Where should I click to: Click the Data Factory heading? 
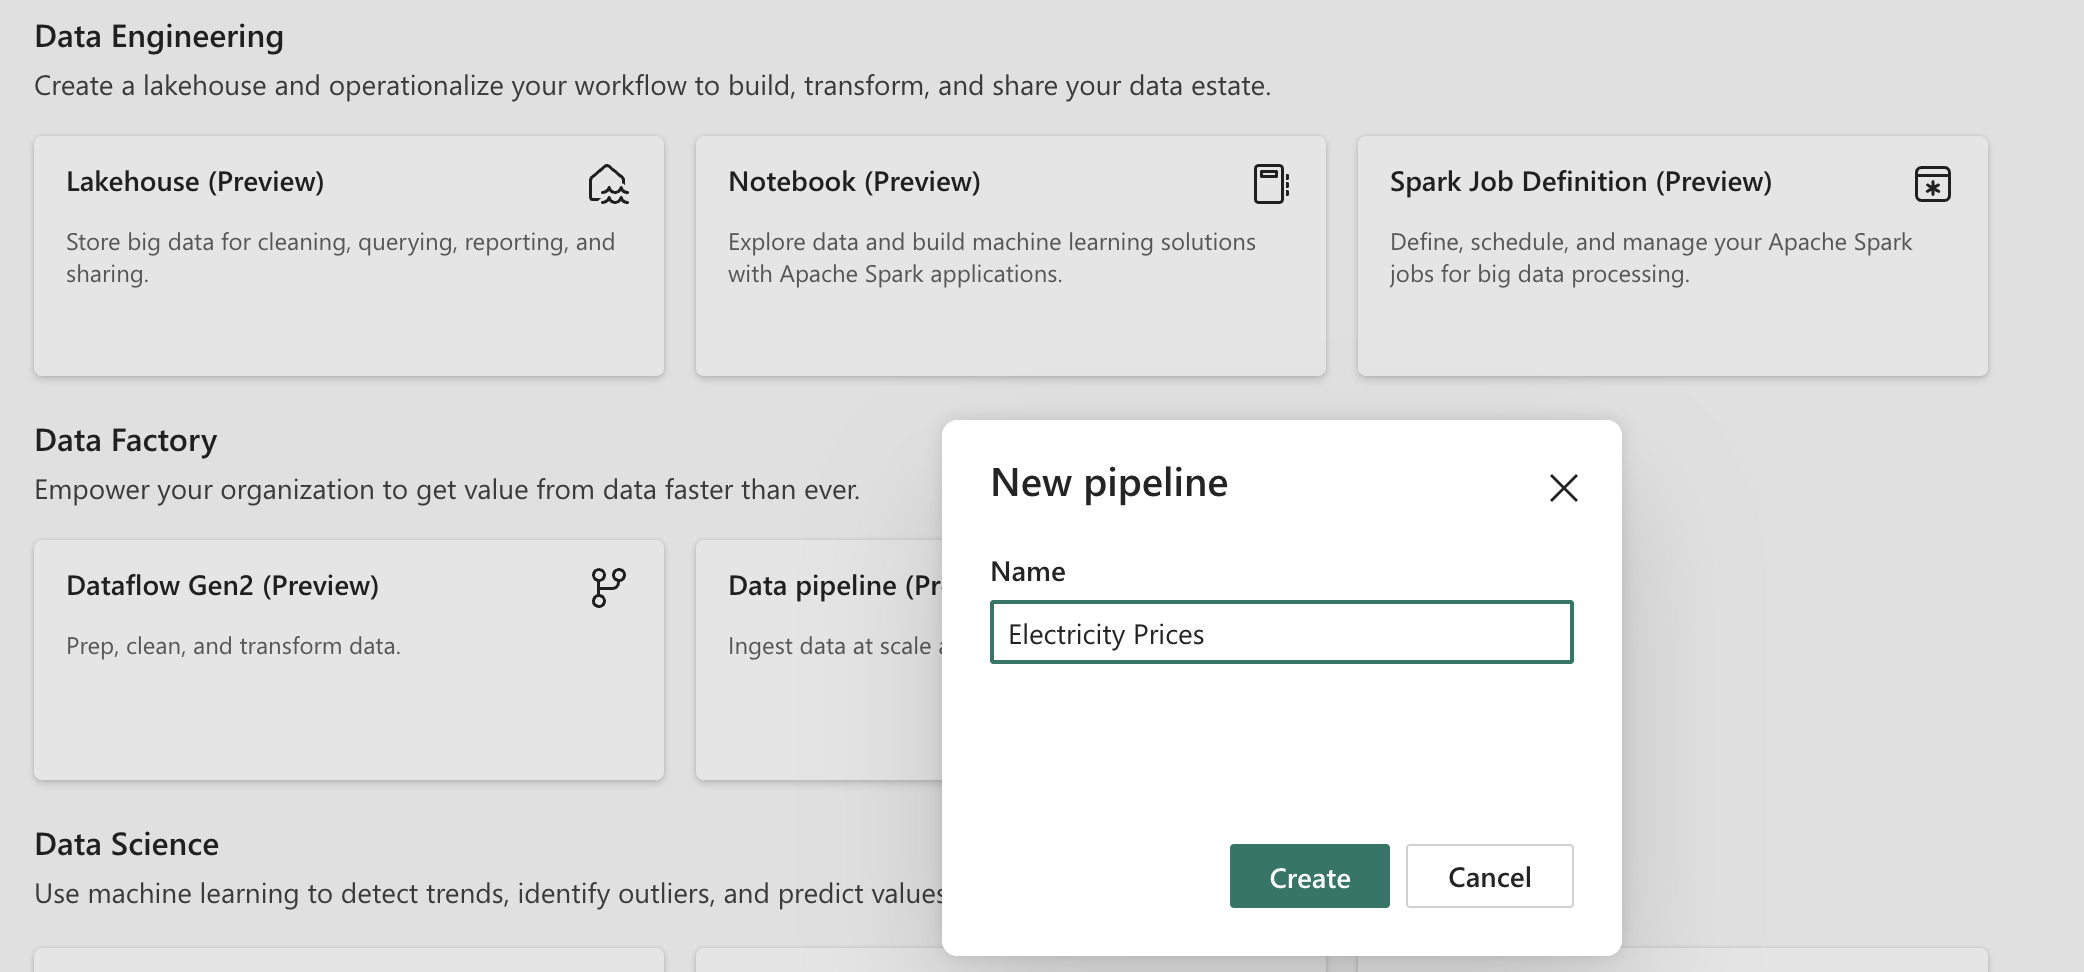125,438
